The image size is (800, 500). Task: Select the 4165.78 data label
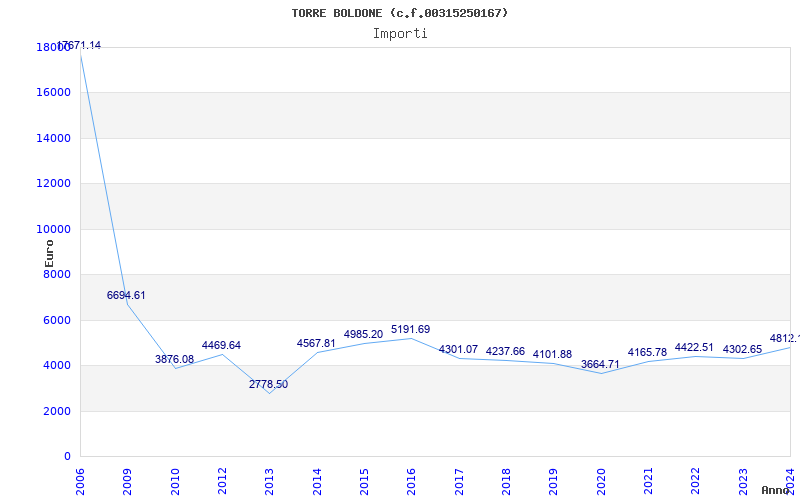(647, 353)
